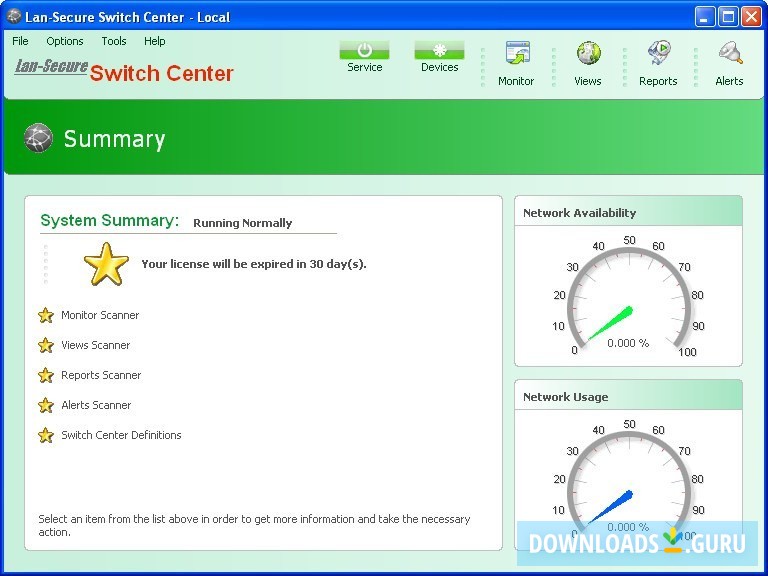Select the Reports Scanner item
Viewport: 768px width, 576px height.
pyautogui.click(x=101, y=375)
